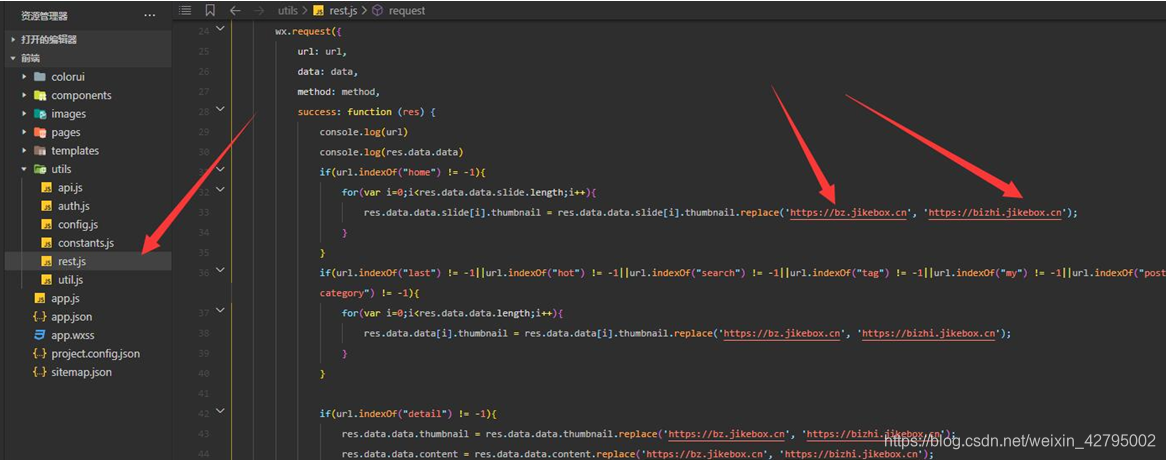Click the JS file icon next to app.js
Image resolution: width=1166 pixels, height=460 pixels.
click(39, 299)
